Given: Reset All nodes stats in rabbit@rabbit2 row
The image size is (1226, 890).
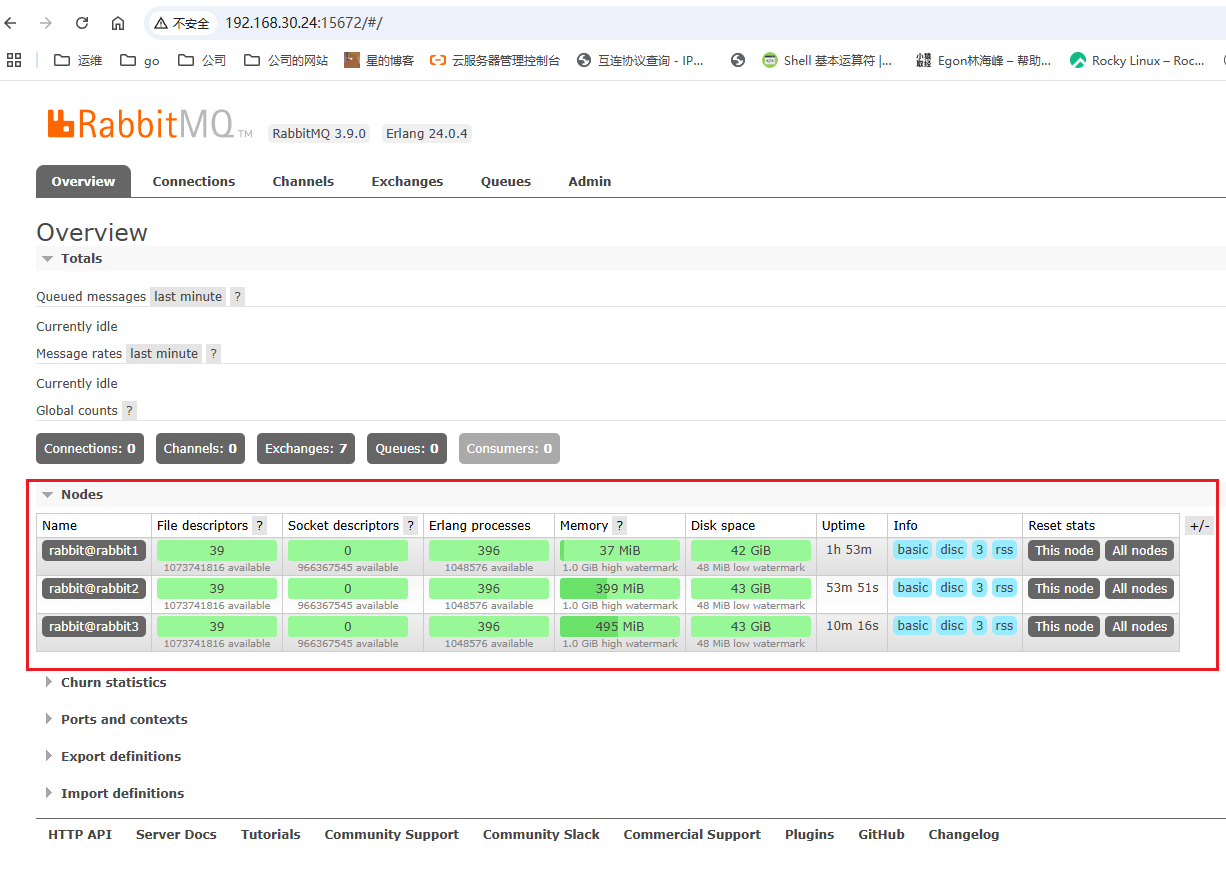Looking at the screenshot, I should tap(1140, 589).
